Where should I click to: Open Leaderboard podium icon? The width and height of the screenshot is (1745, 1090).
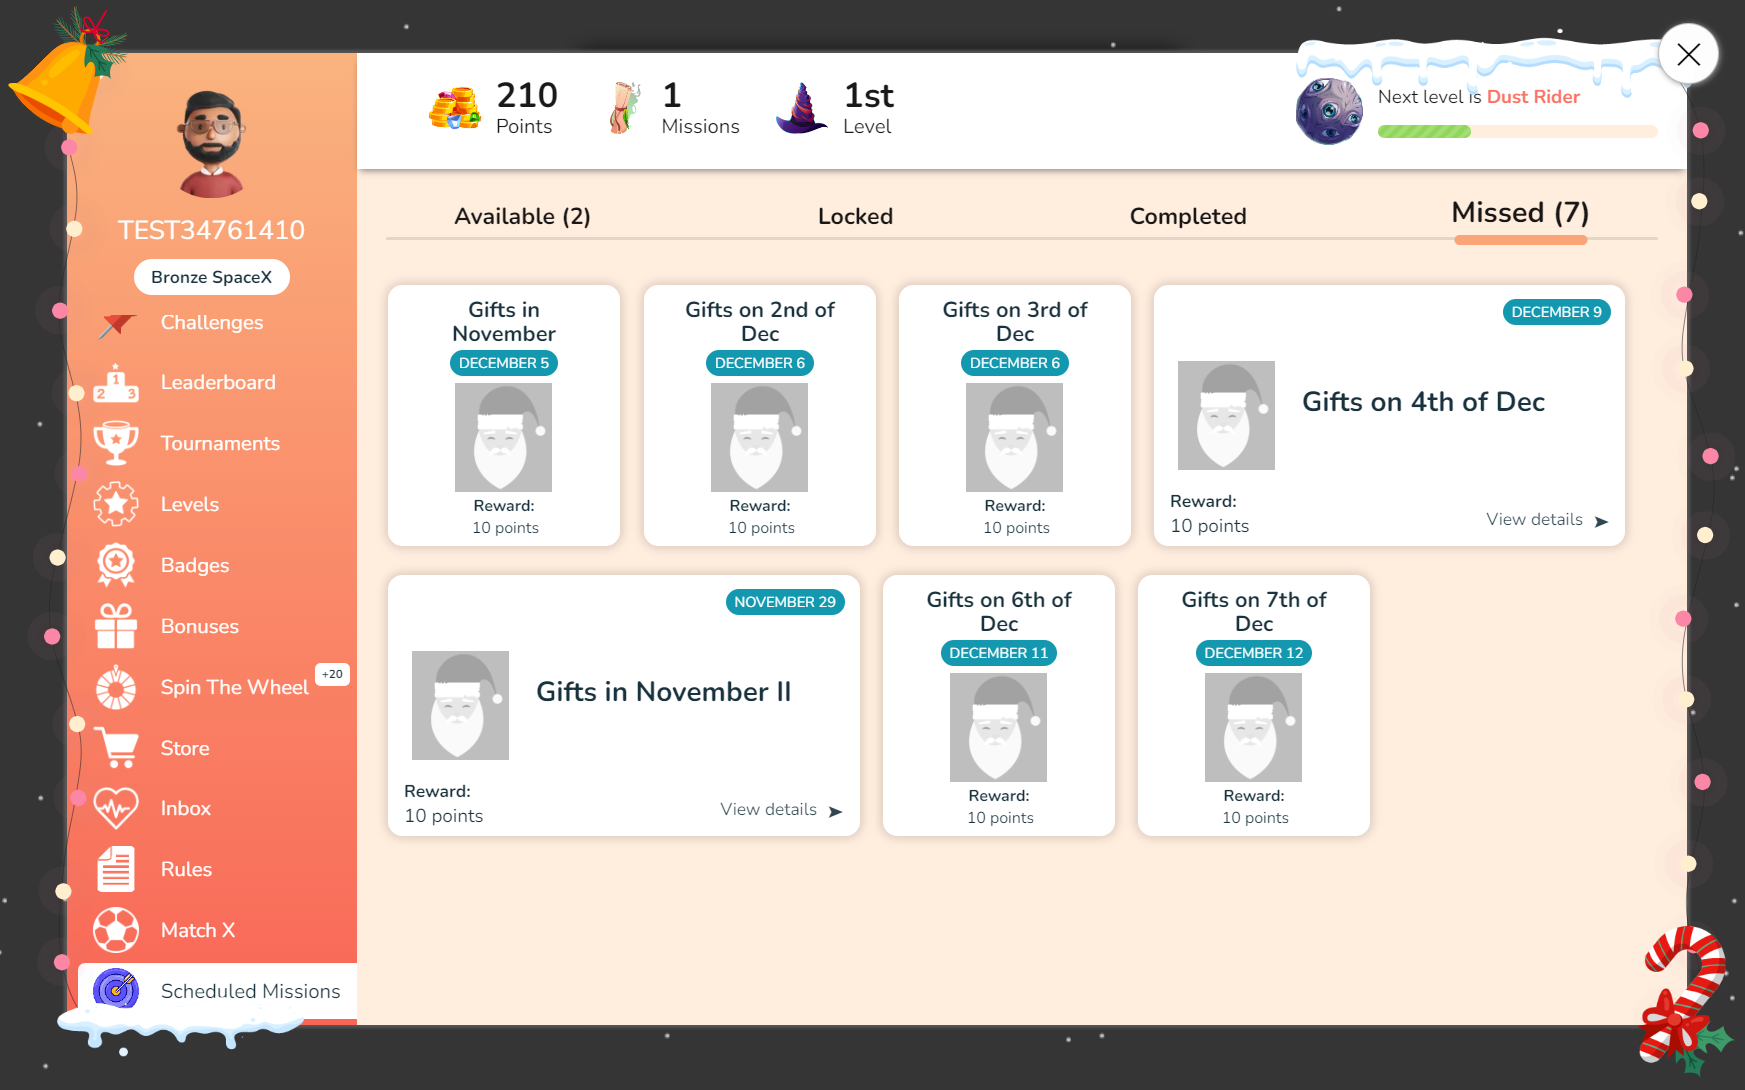116,383
